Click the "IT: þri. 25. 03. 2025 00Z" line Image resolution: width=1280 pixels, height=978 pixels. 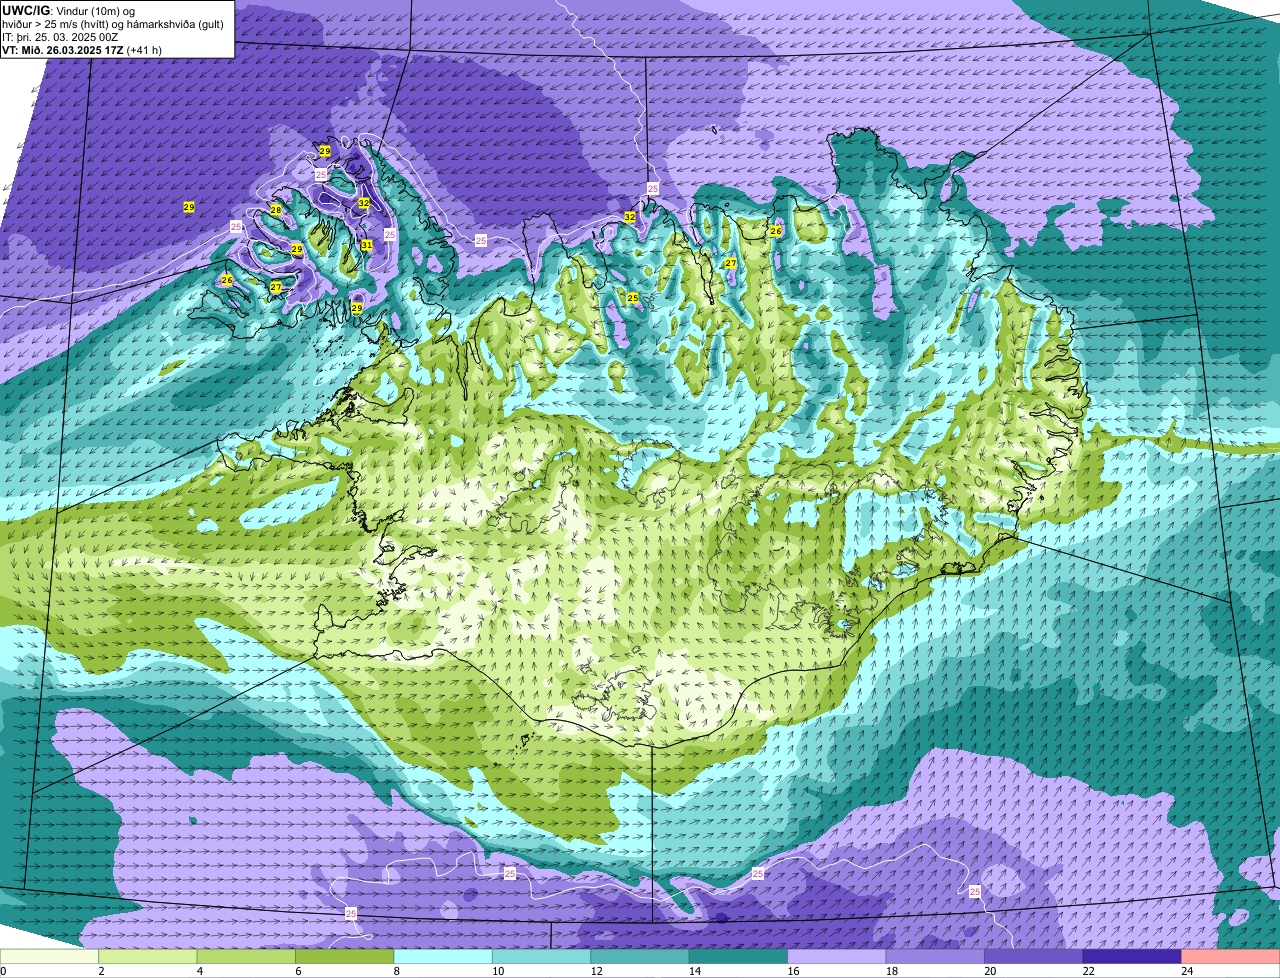tap(60, 37)
